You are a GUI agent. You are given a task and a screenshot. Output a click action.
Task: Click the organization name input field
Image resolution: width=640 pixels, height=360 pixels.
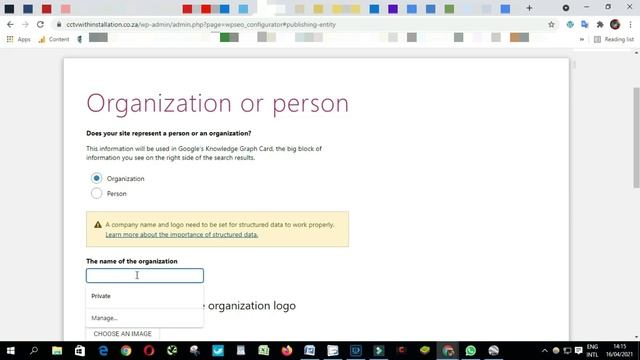pos(145,276)
